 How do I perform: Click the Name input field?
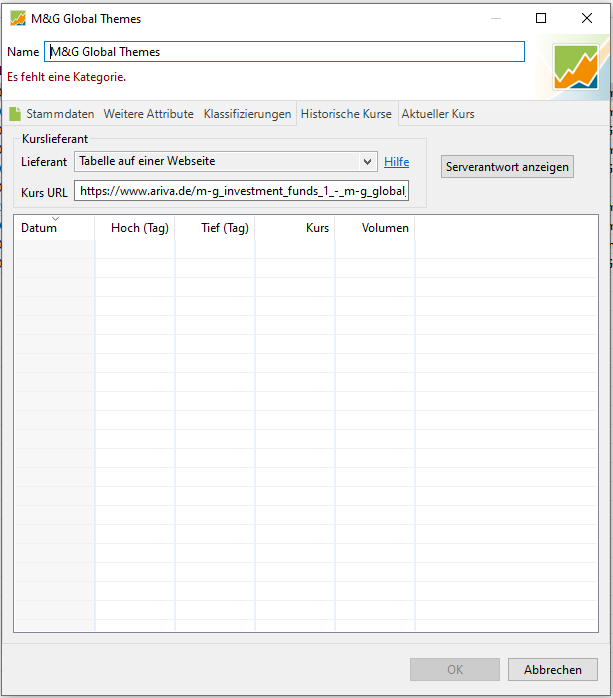[x=284, y=52]
